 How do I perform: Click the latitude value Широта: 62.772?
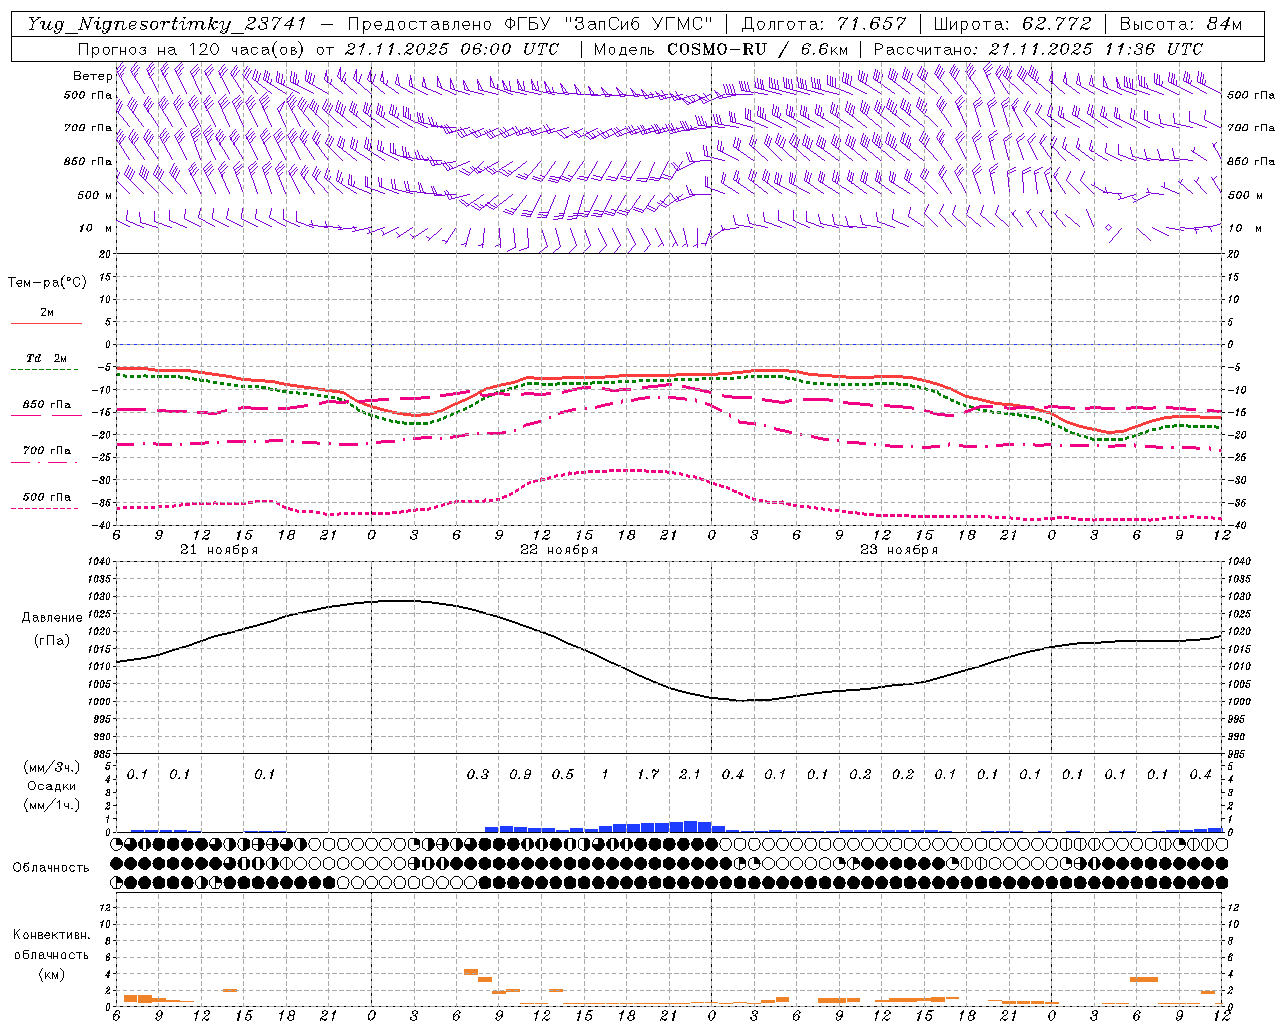tap(1013, 24)
